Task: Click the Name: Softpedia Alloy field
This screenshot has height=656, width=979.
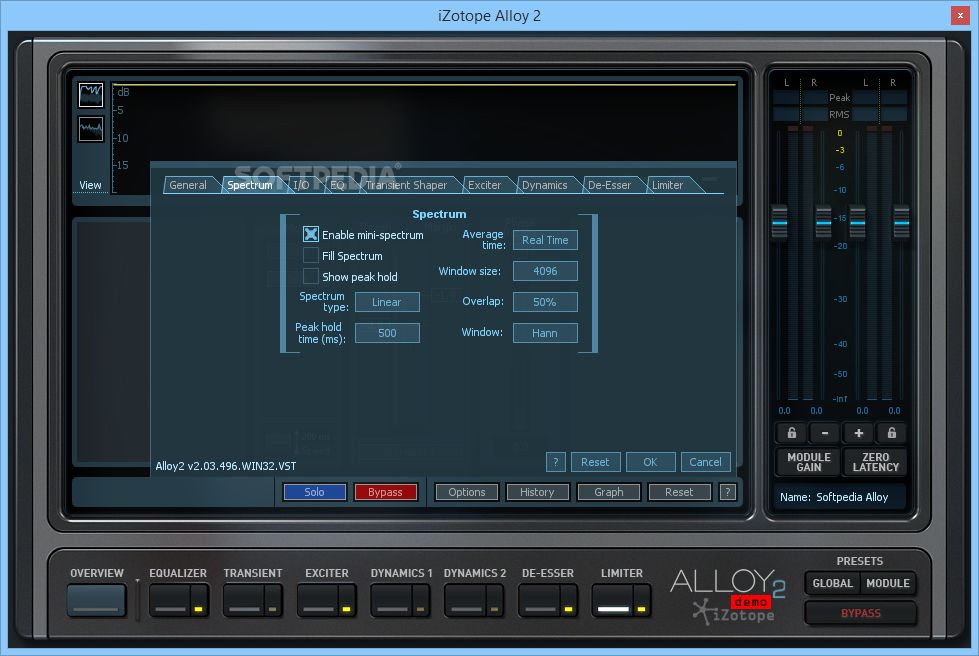Action: click(x=840, y=497)
